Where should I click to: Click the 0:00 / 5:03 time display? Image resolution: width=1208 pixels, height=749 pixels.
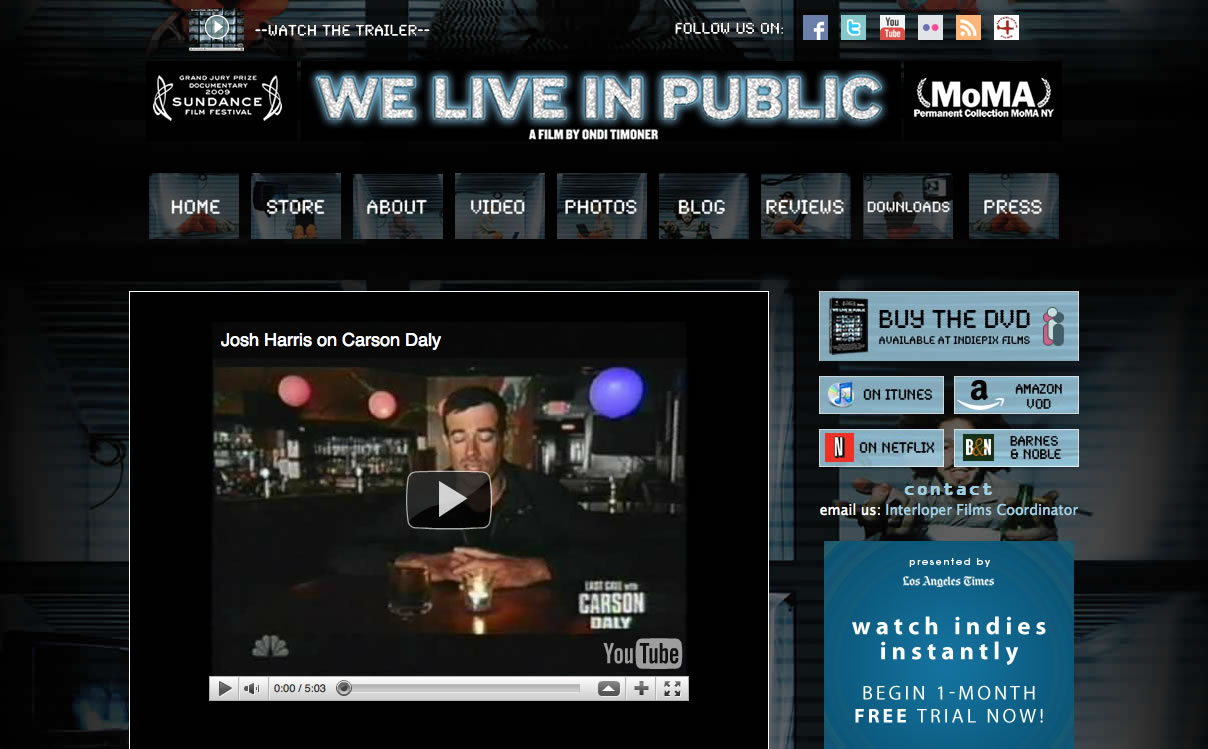pyautogui.click(x=300, y=688)
